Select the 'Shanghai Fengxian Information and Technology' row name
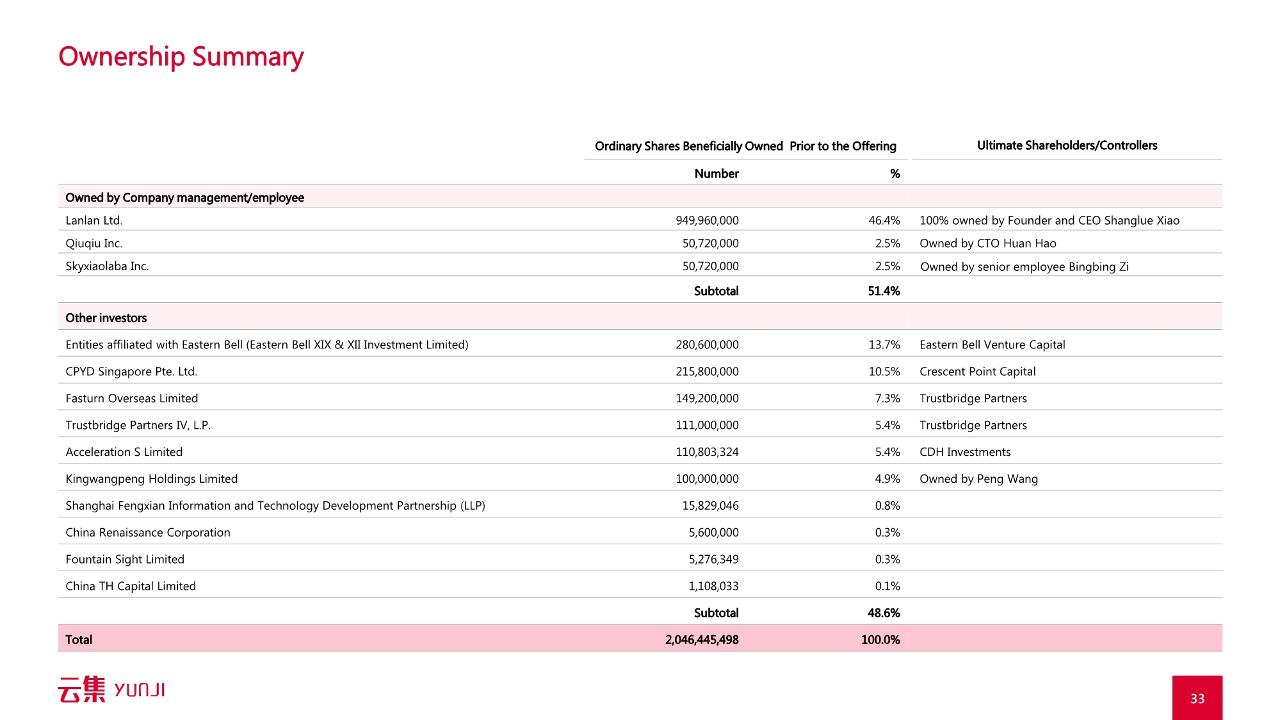This screenshot has height=720, width=1280. 275,506
